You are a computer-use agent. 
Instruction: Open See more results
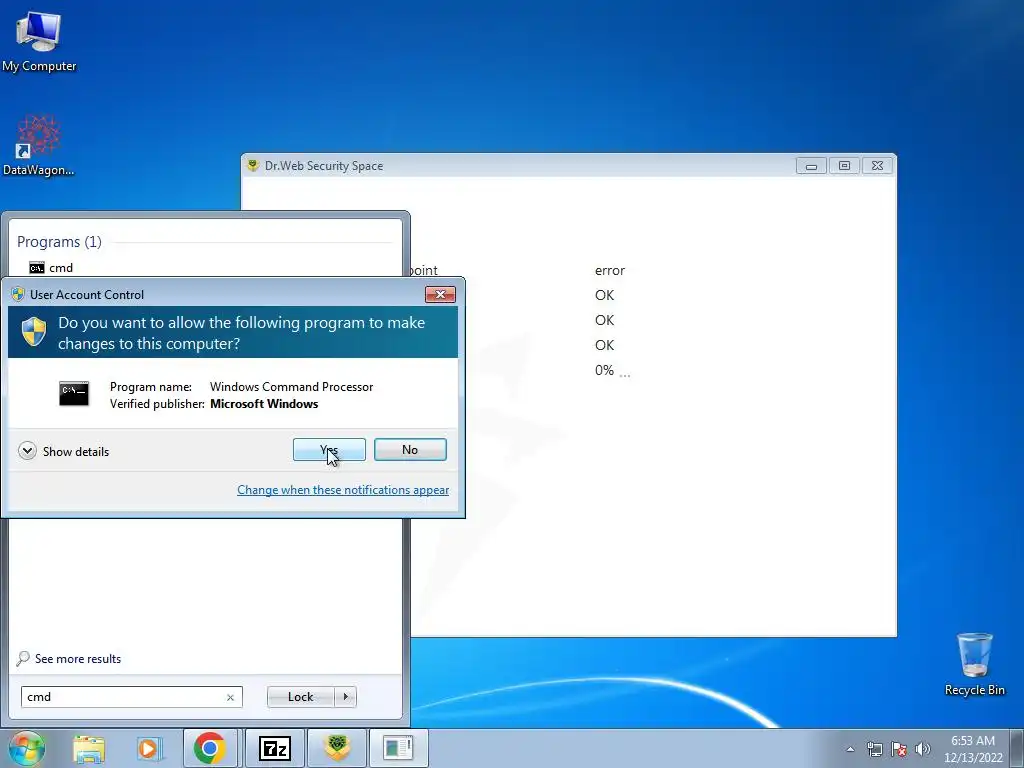pyautogui.click(x=78, y=659)
